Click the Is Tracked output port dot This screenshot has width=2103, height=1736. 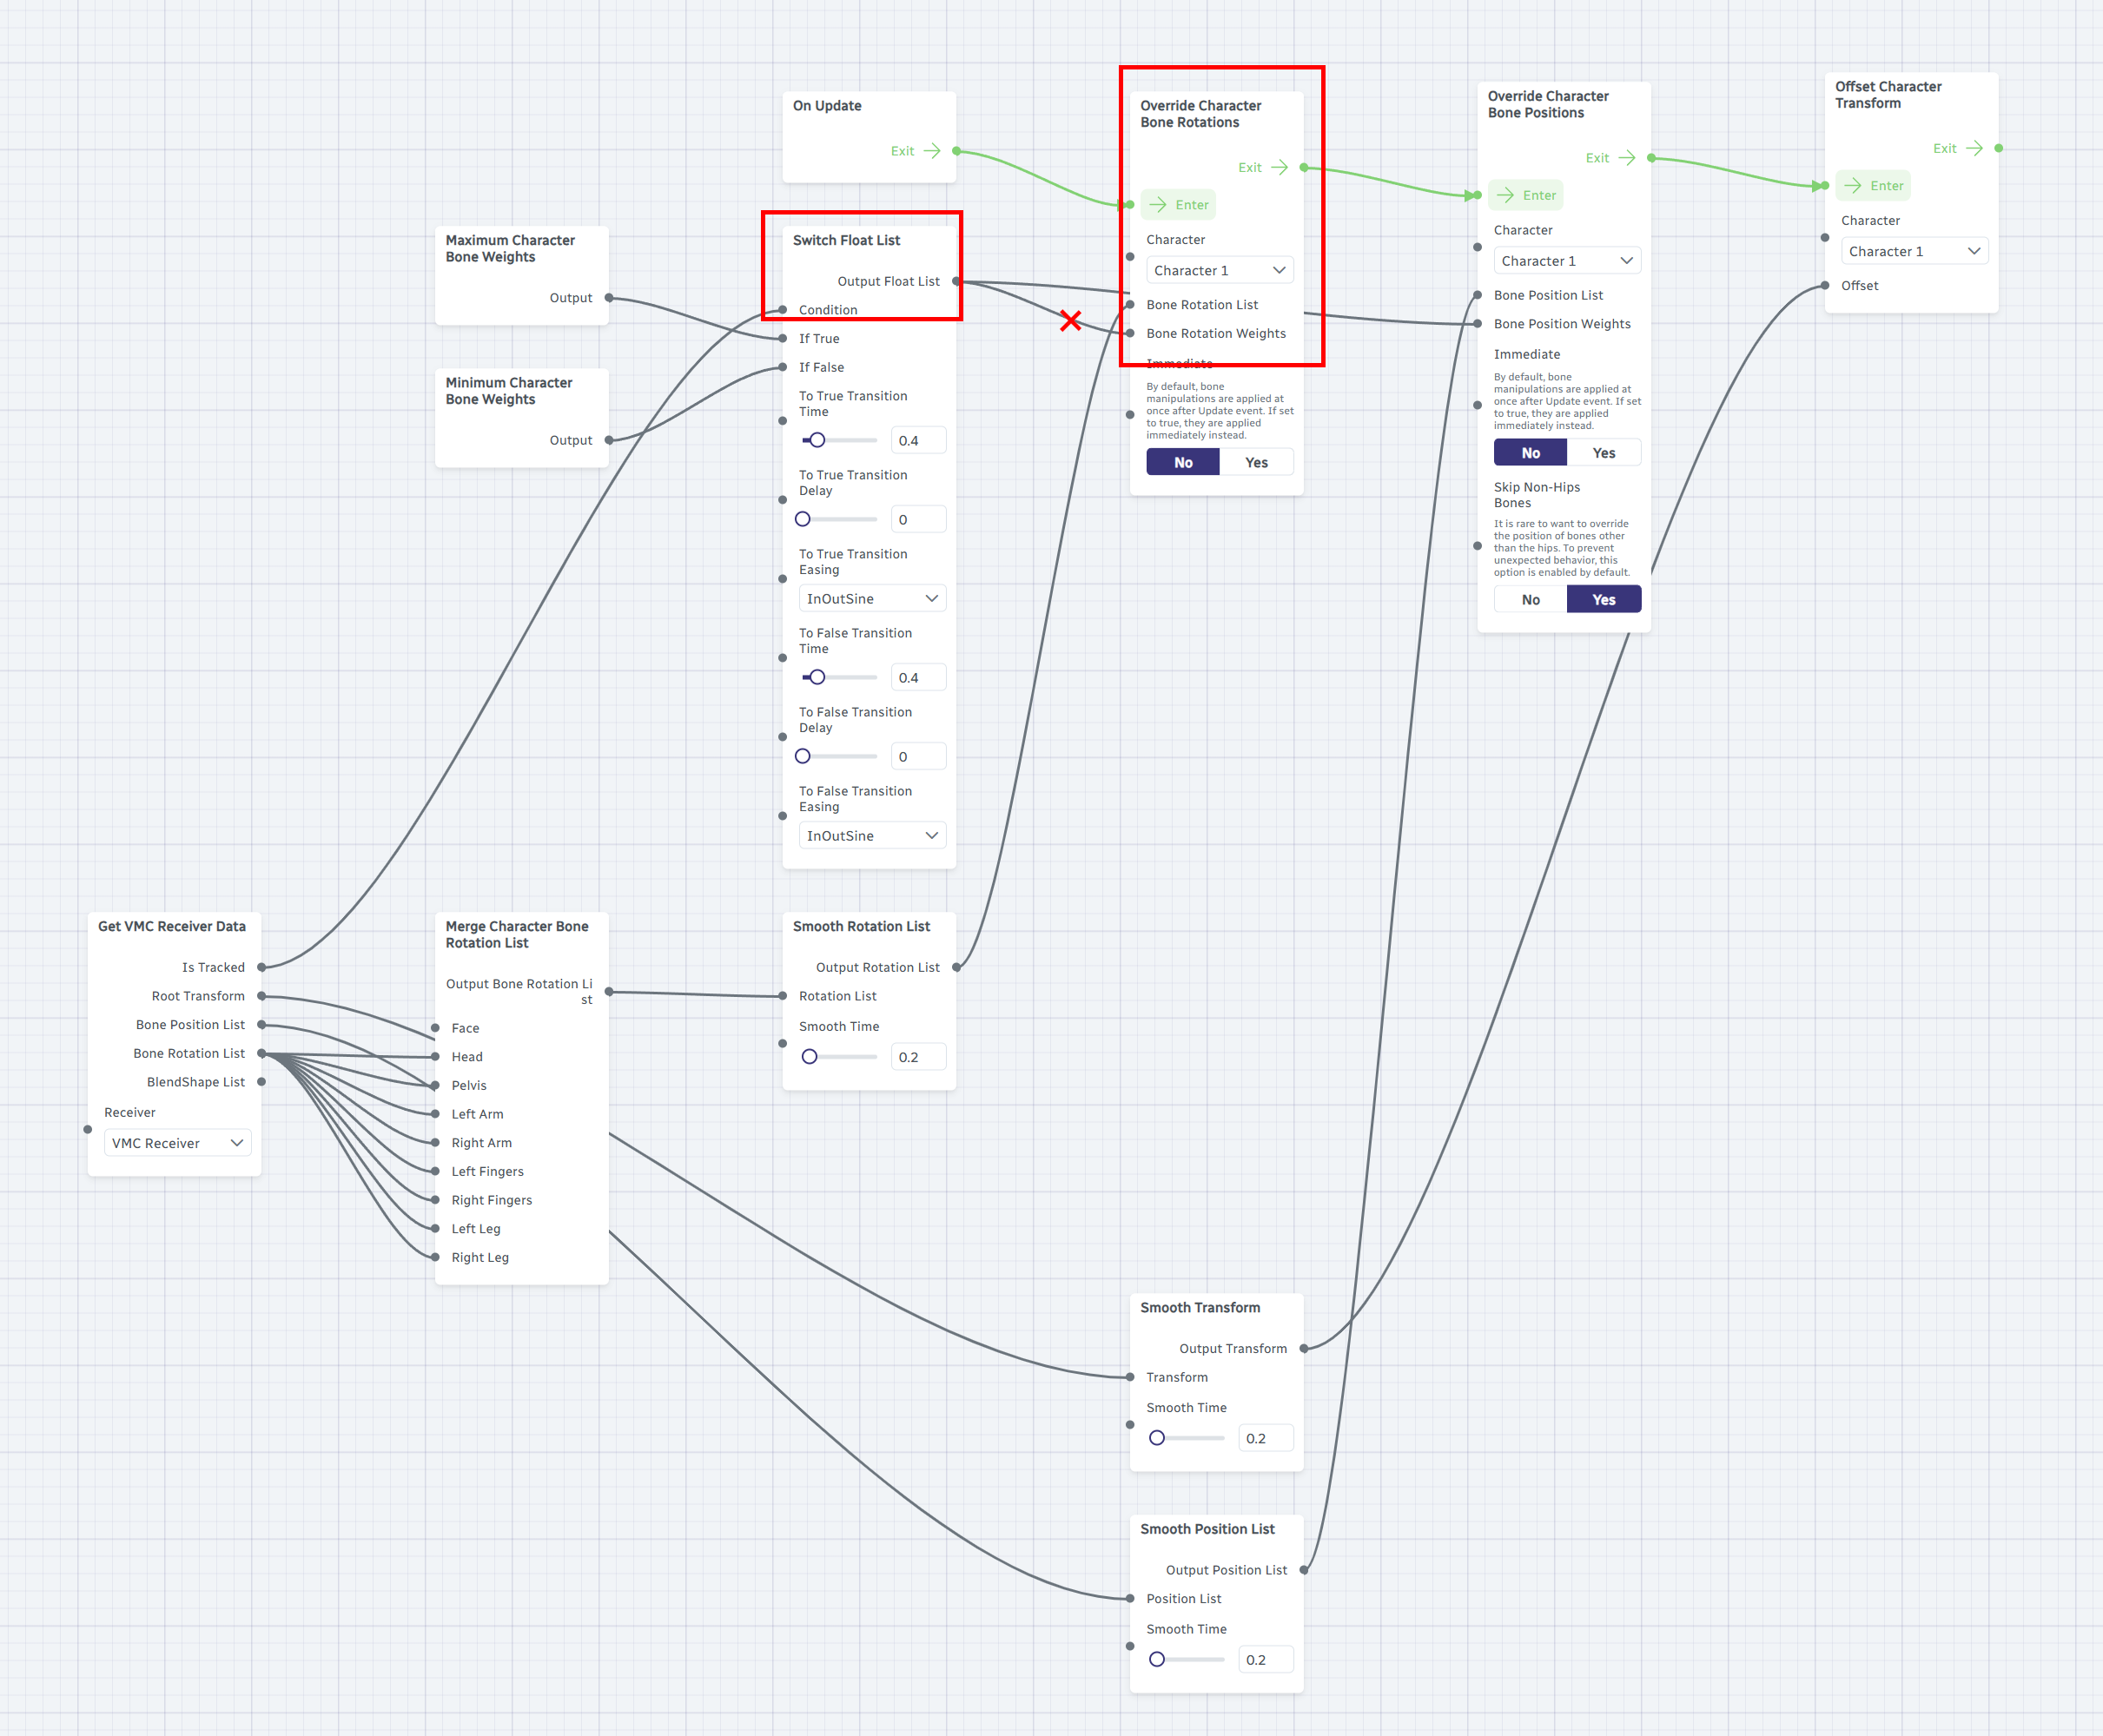click(x=261, y=967)
